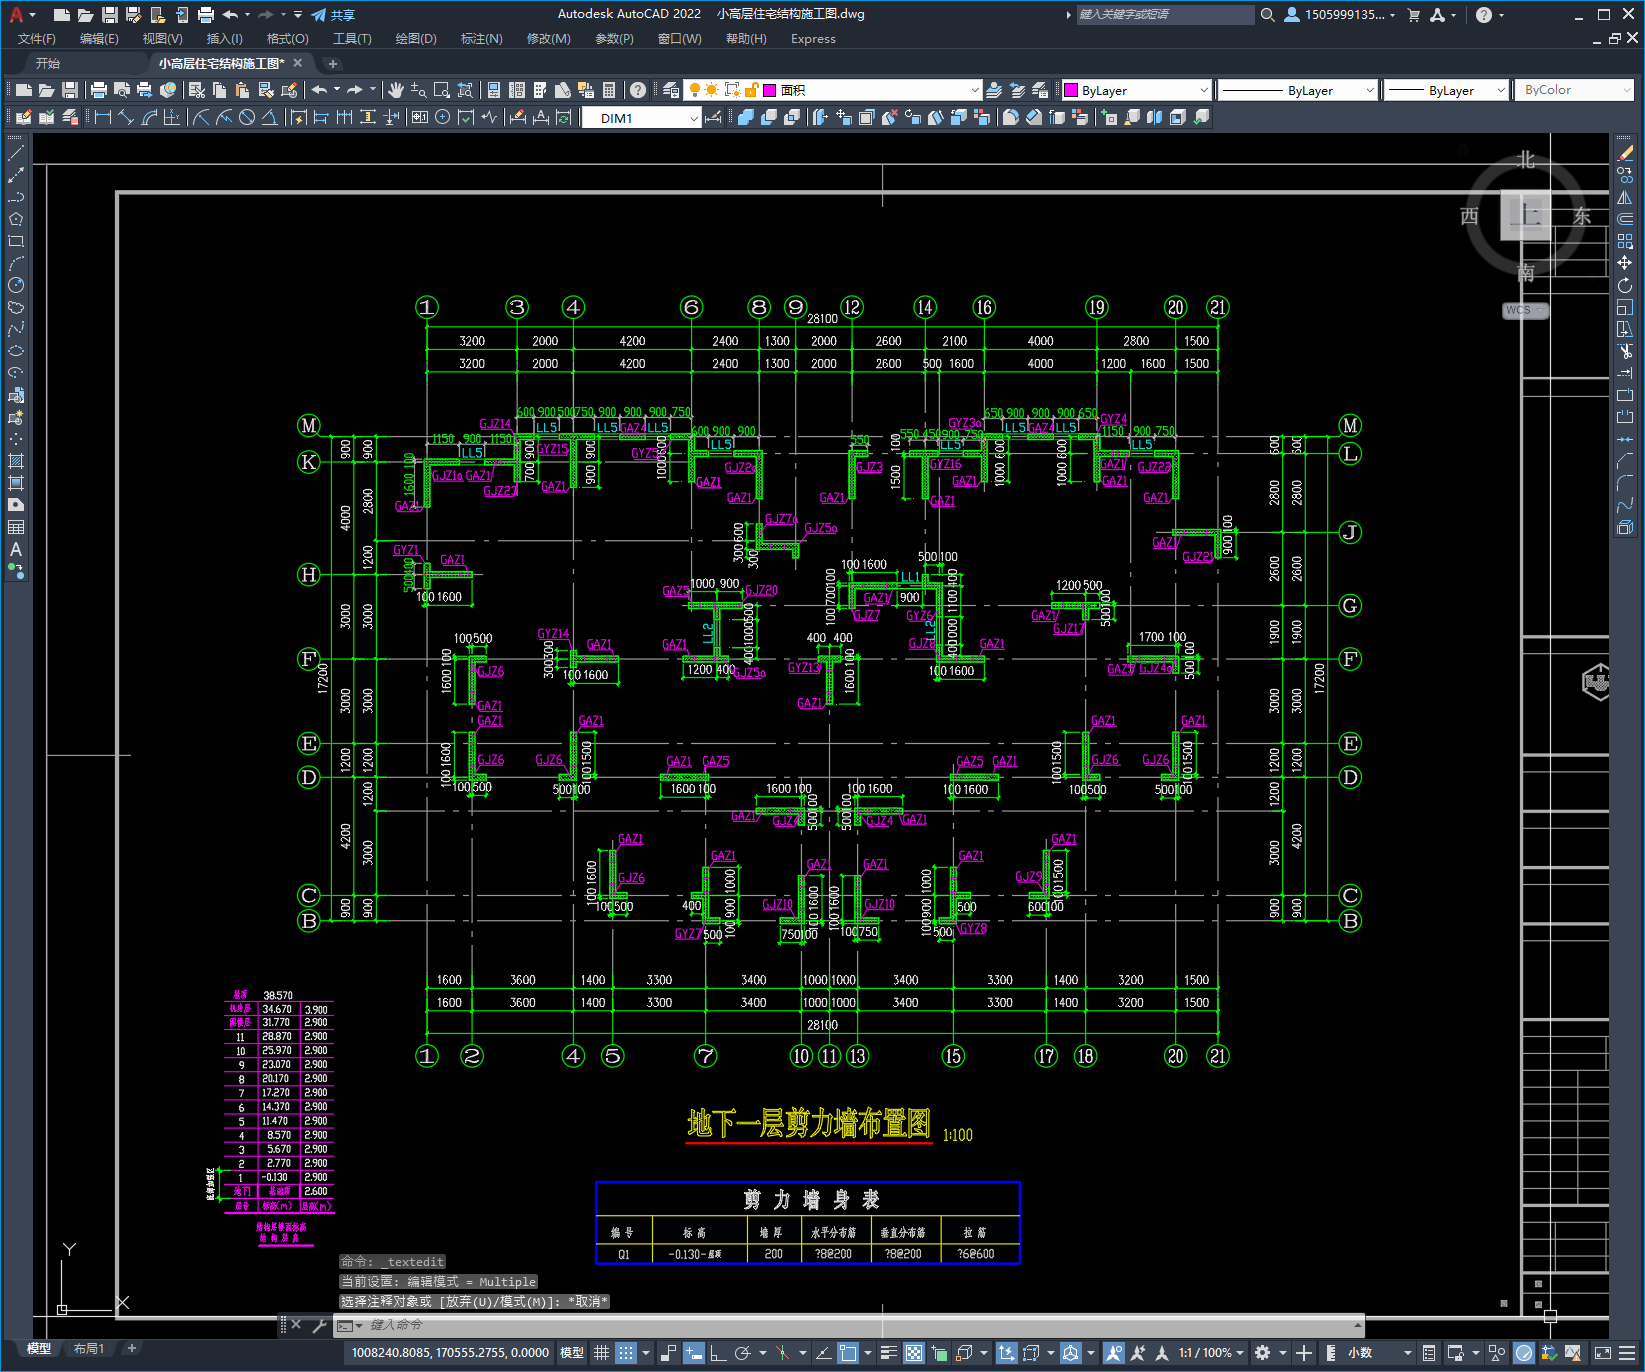
Task: Open the 绘图(D) menu
Action: (416, 39)
